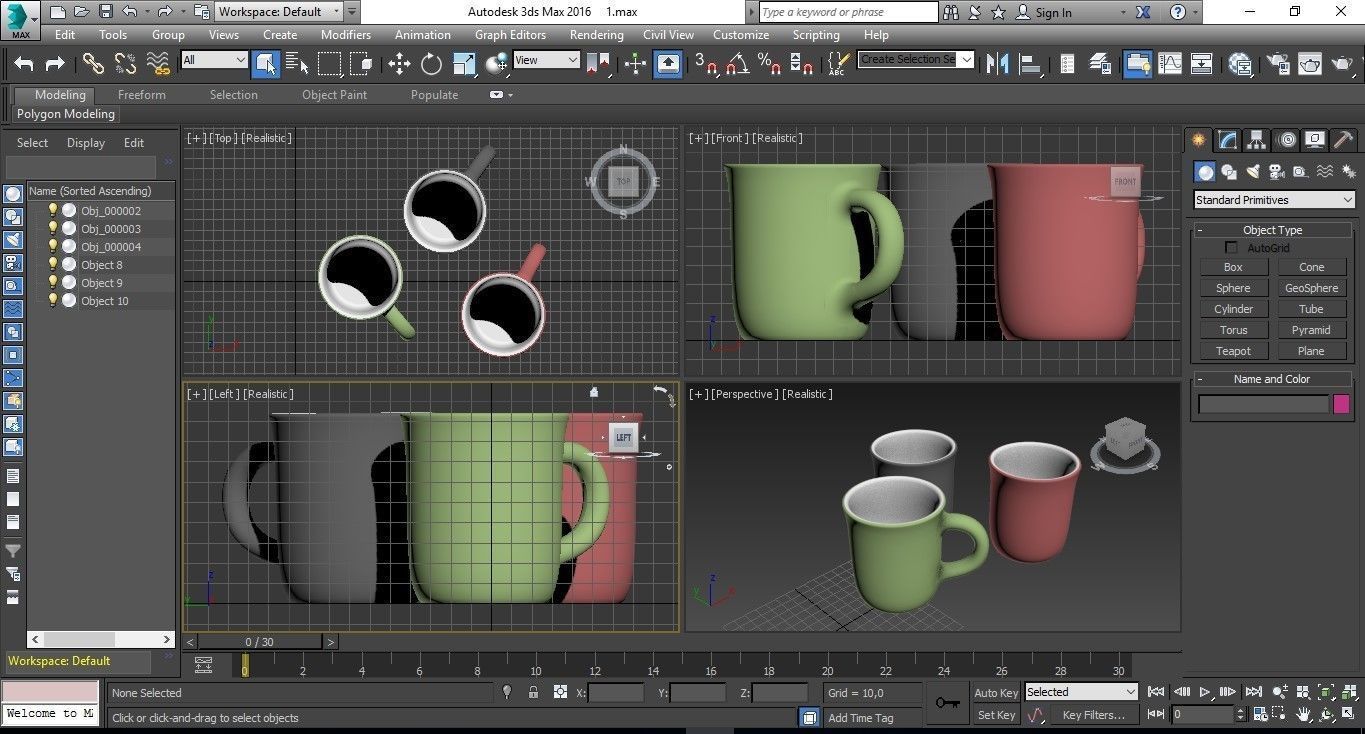This screenshot has width=1365, height=734.
Task: Click the Undo arrow in main toolbar
Action: pos(24,64)
